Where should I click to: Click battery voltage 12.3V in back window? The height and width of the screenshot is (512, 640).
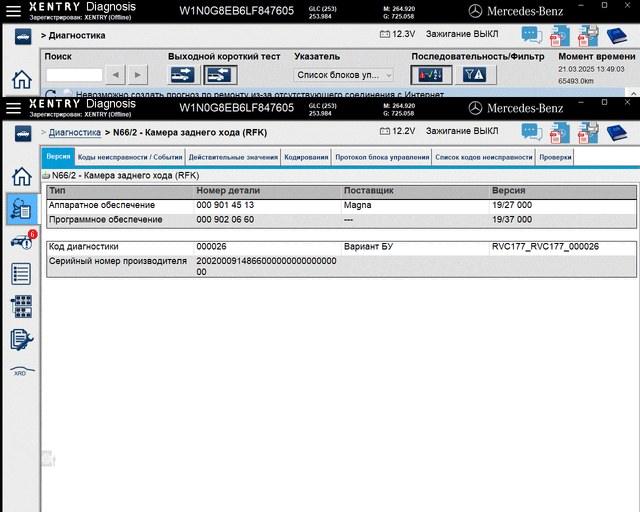click(397, 34)
